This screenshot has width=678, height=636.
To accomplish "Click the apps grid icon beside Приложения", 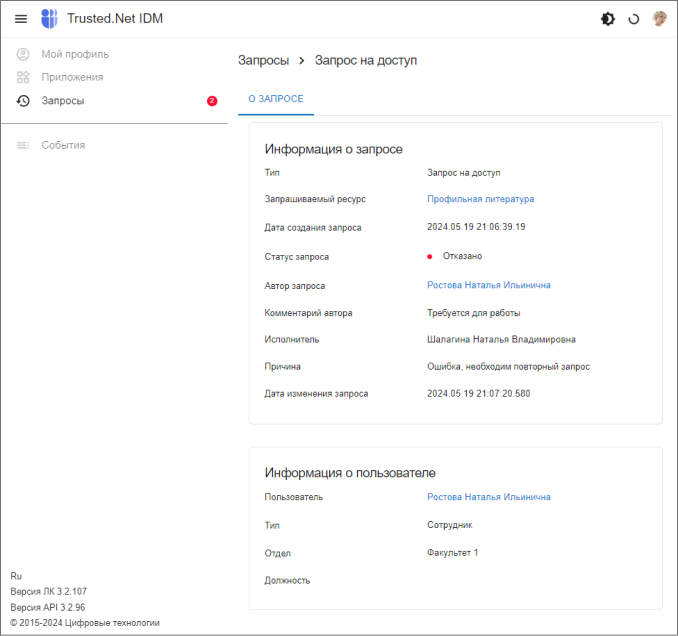I will pos(23,77).
